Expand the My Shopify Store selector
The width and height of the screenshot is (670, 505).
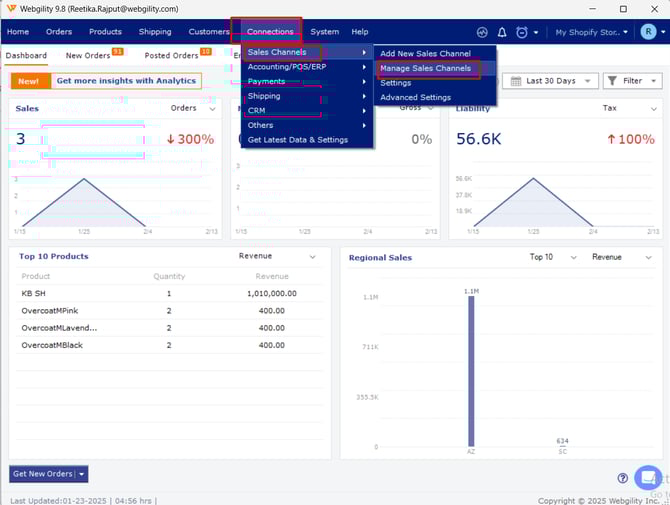click(x=592, y=32)
